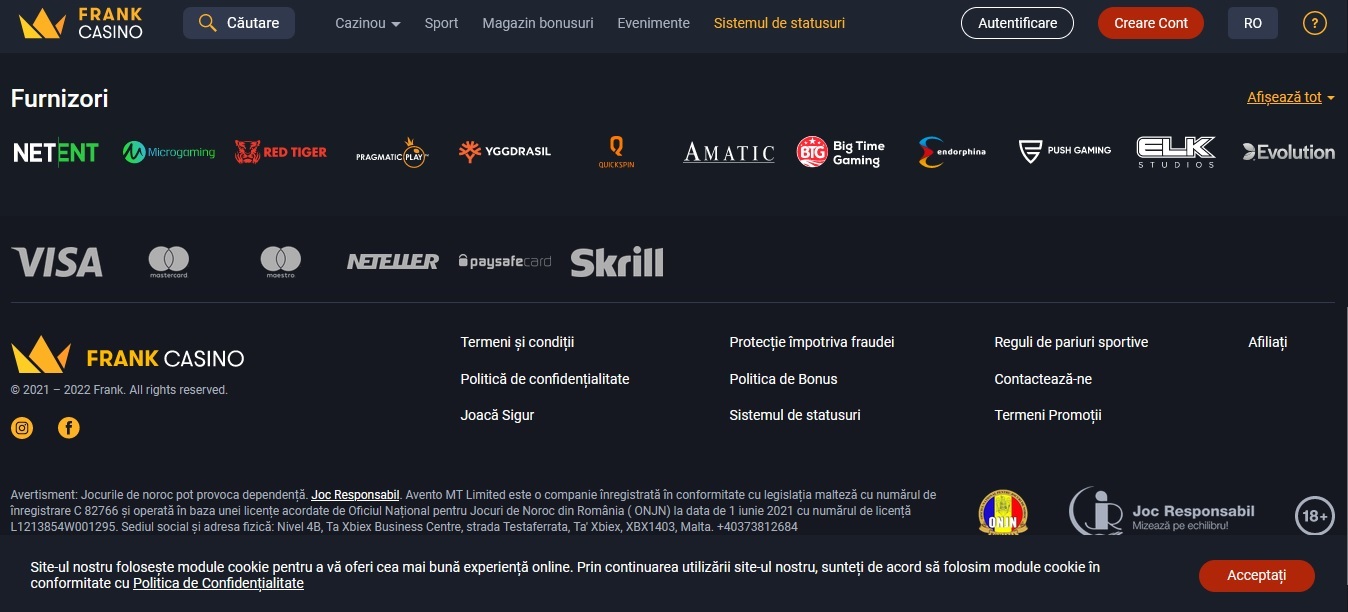The height and width of the screenshot is (612, 1348).
Task: Open the Politica de Confidențialitate cookie link
Action: pyautogui.click(x=218, y=583)
